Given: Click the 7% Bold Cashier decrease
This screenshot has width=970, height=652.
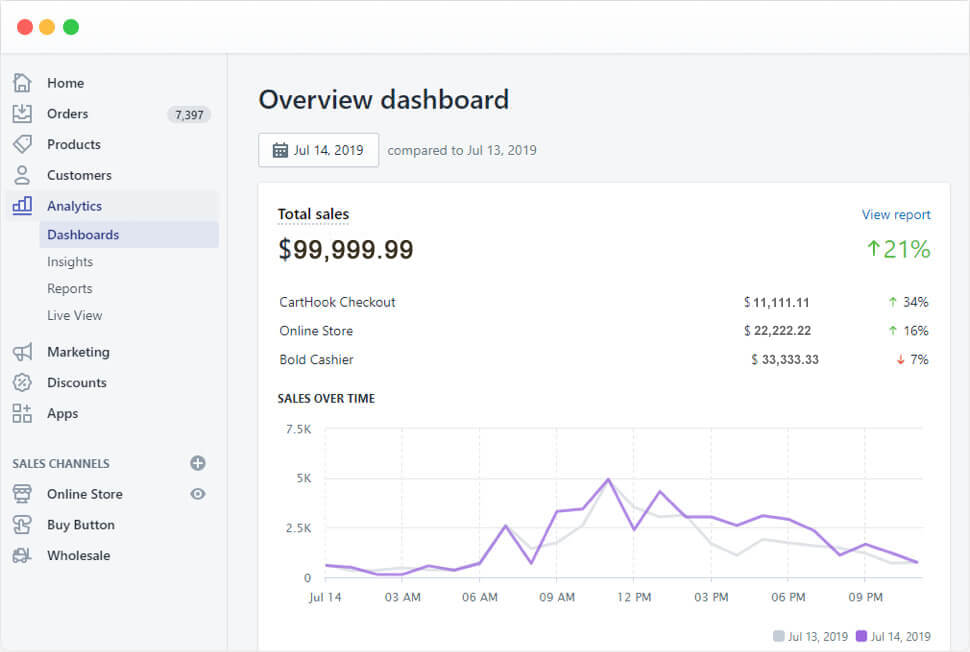Looking at the screenshot, I should [912, 359].
